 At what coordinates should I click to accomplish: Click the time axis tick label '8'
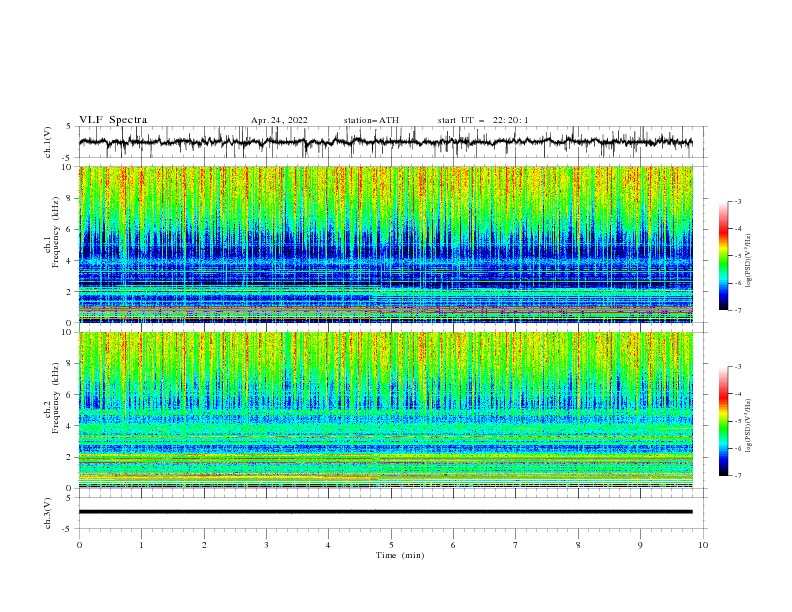pyautogui.click(x=578, y=545)
